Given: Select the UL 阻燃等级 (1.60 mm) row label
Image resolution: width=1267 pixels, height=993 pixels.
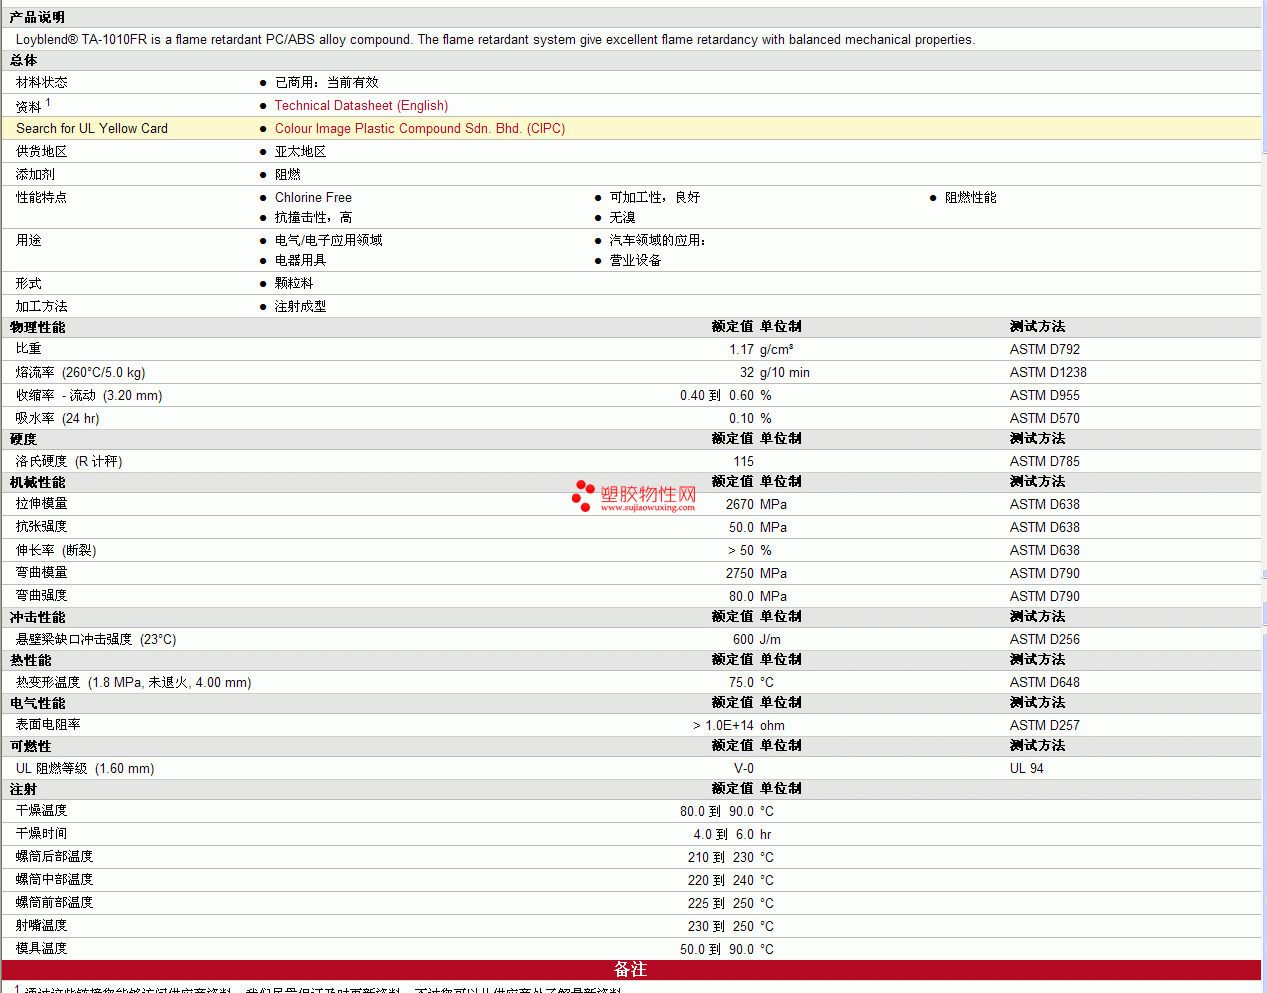Looking at the screenshot, I should coord(85,768).
